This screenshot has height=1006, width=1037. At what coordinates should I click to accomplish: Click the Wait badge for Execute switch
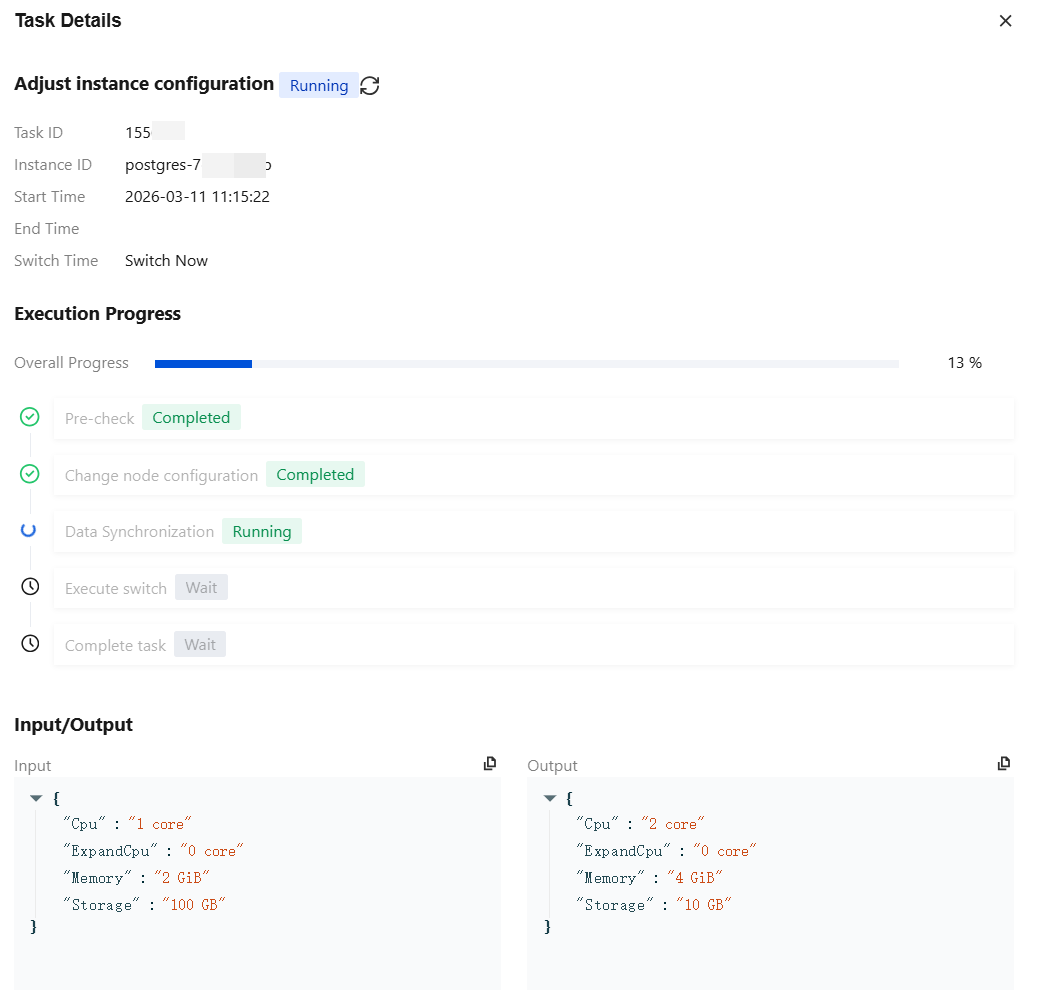(201, 588)
